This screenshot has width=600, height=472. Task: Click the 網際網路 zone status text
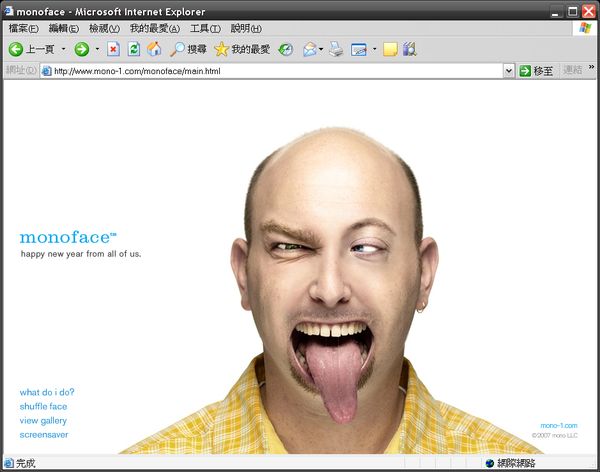(x=516, y=464)
